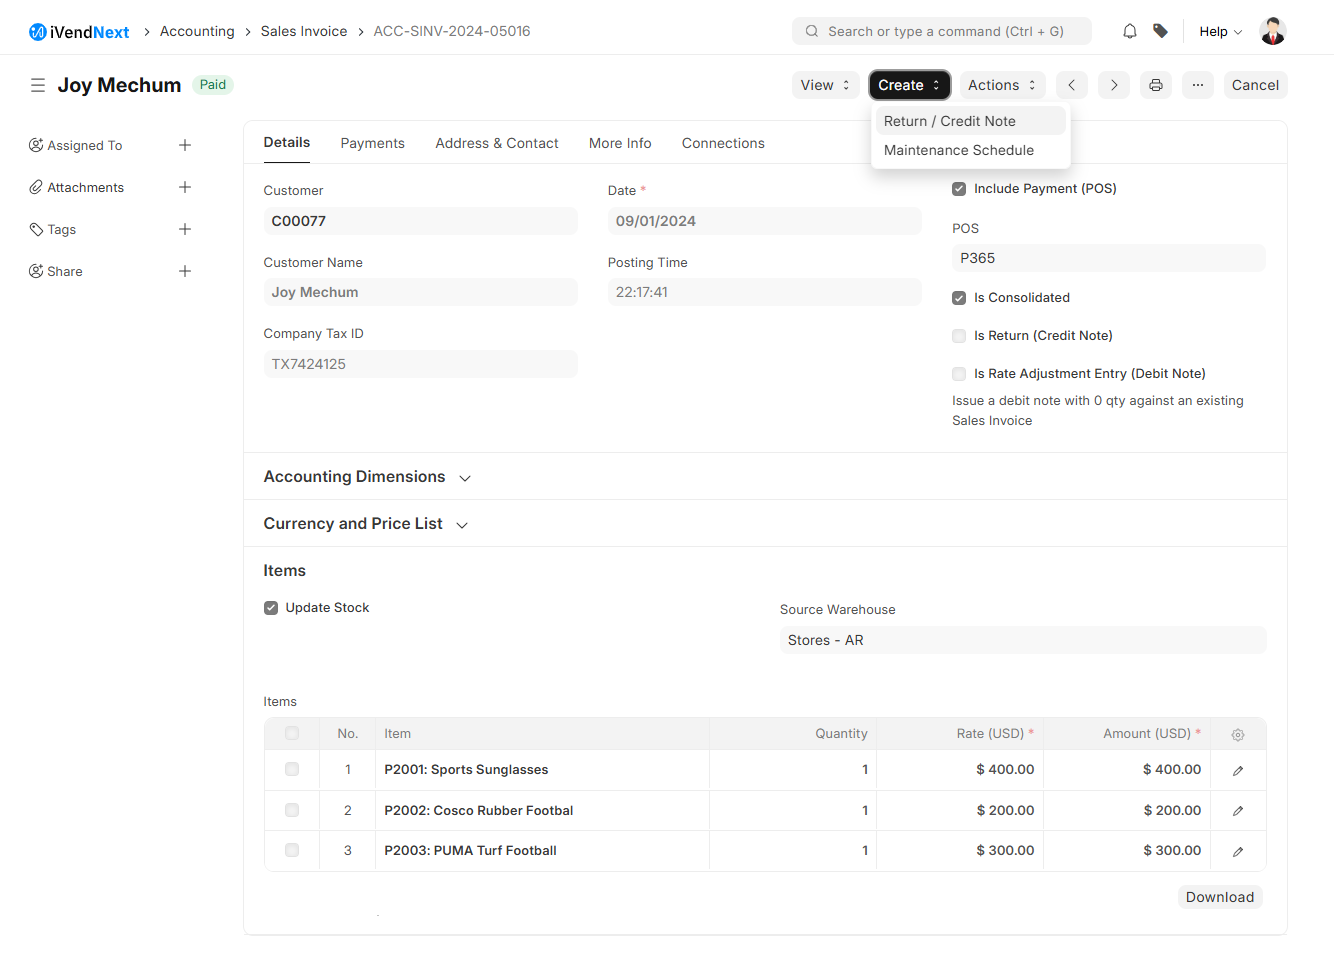Click the POS field P365
Viewport: 1334px width, 954px height.
[x=1108, y=258]
